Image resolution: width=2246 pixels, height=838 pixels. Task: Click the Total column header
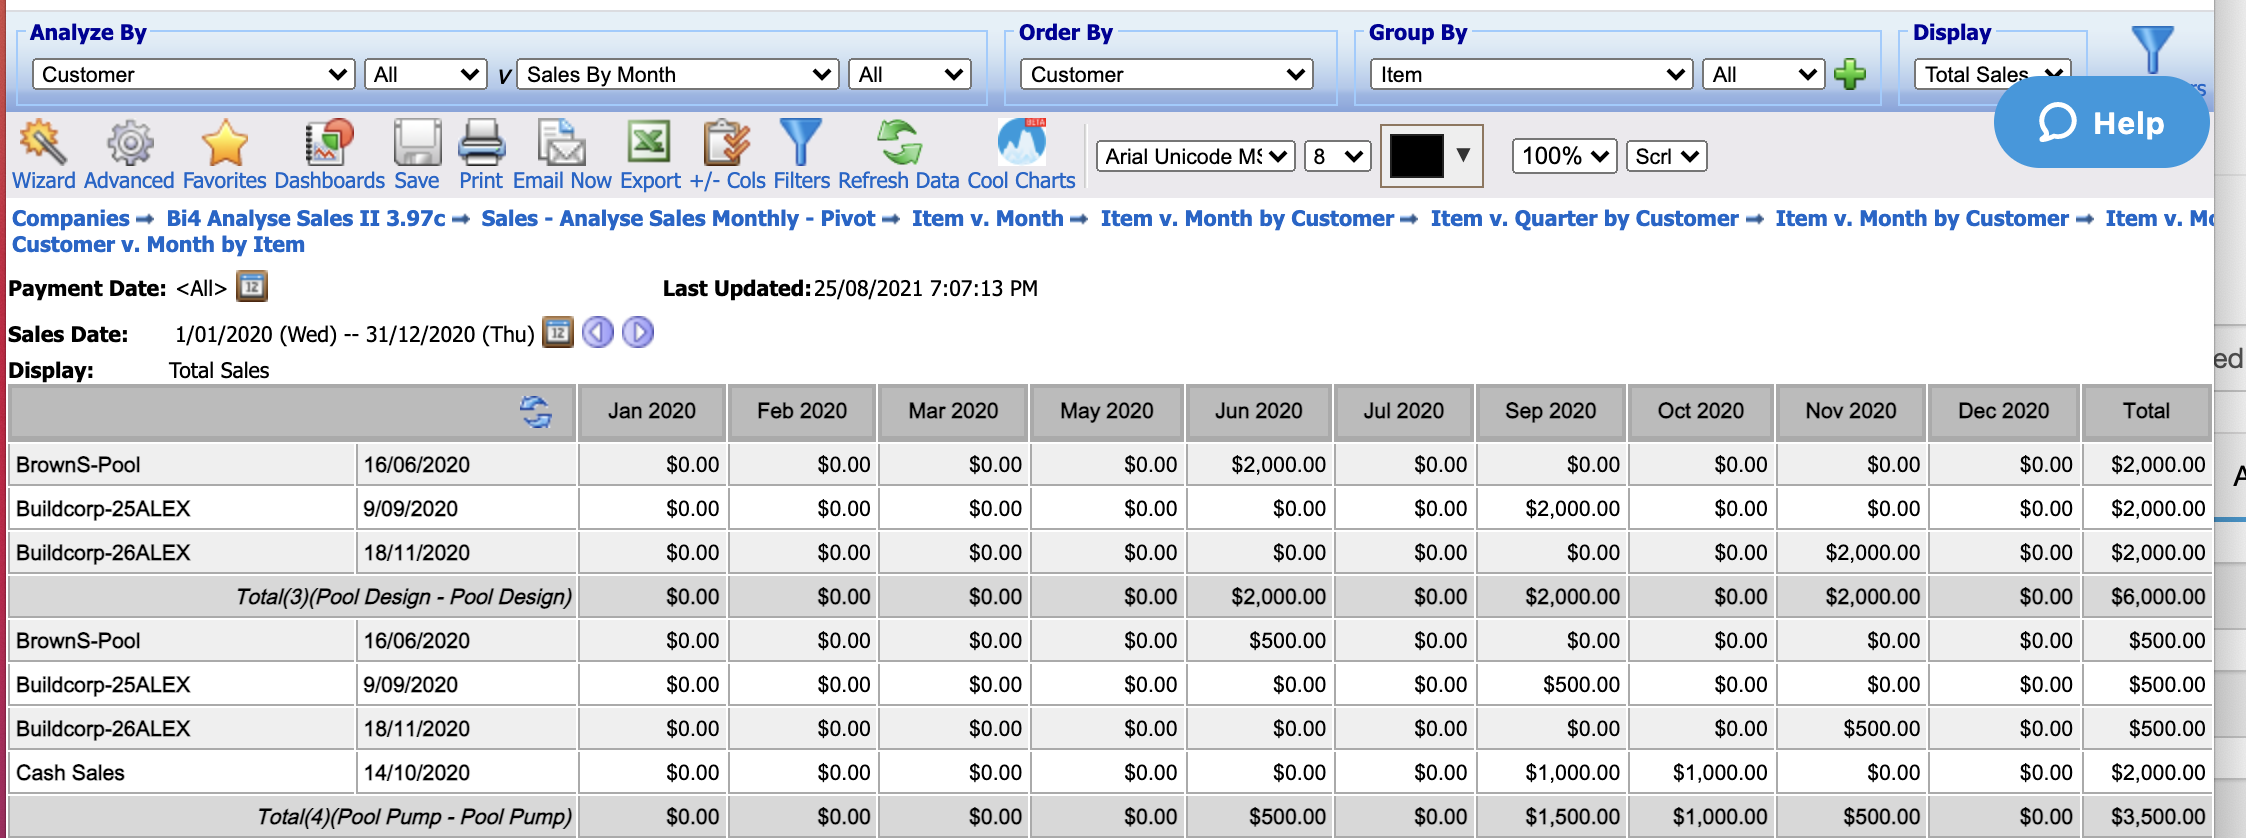pyautogui.click(x=2147, y=411)
